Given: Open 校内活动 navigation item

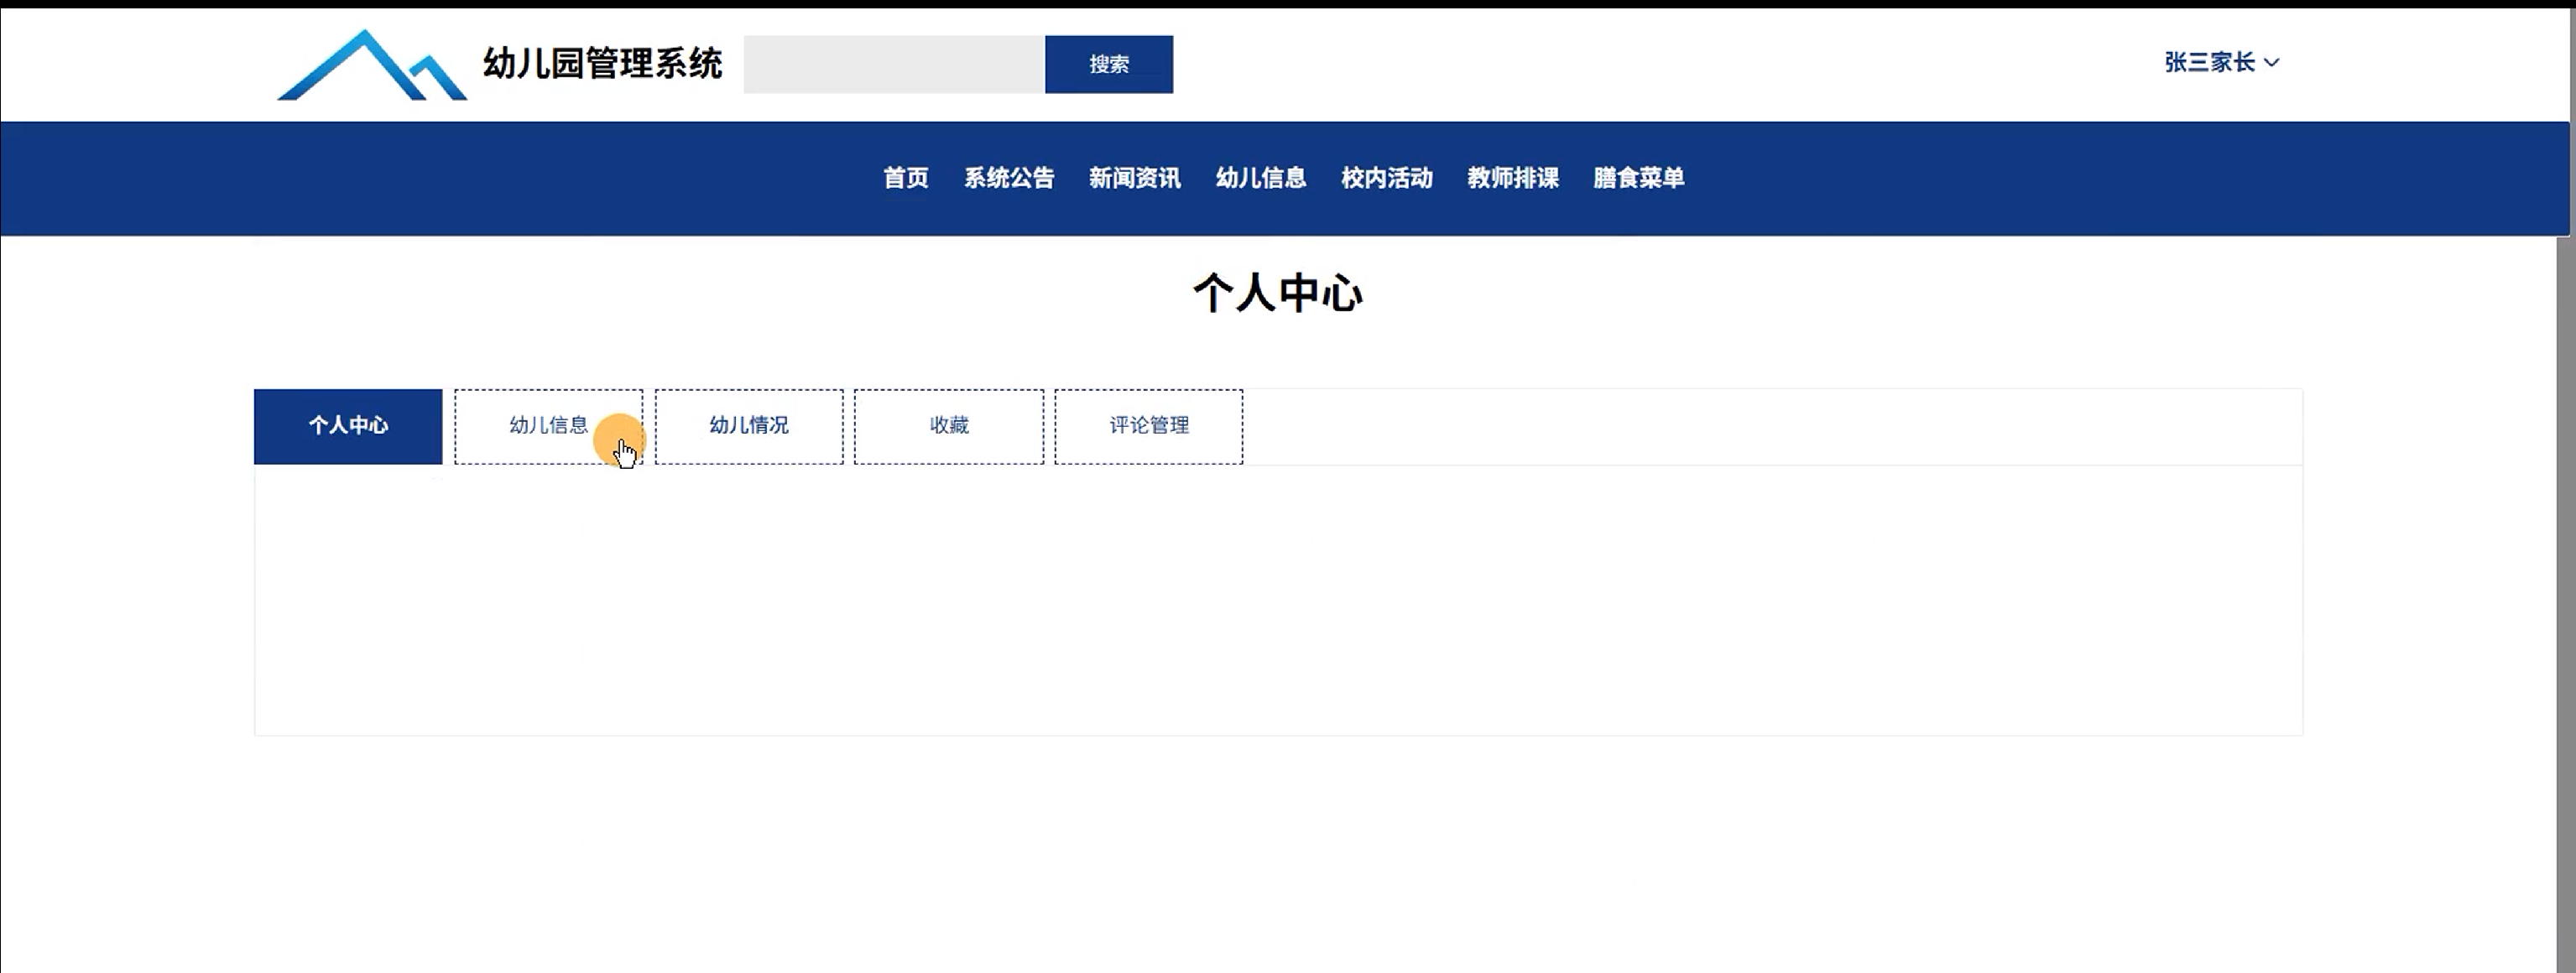Looking at the screenshot, I should (x=1386, y=178).
